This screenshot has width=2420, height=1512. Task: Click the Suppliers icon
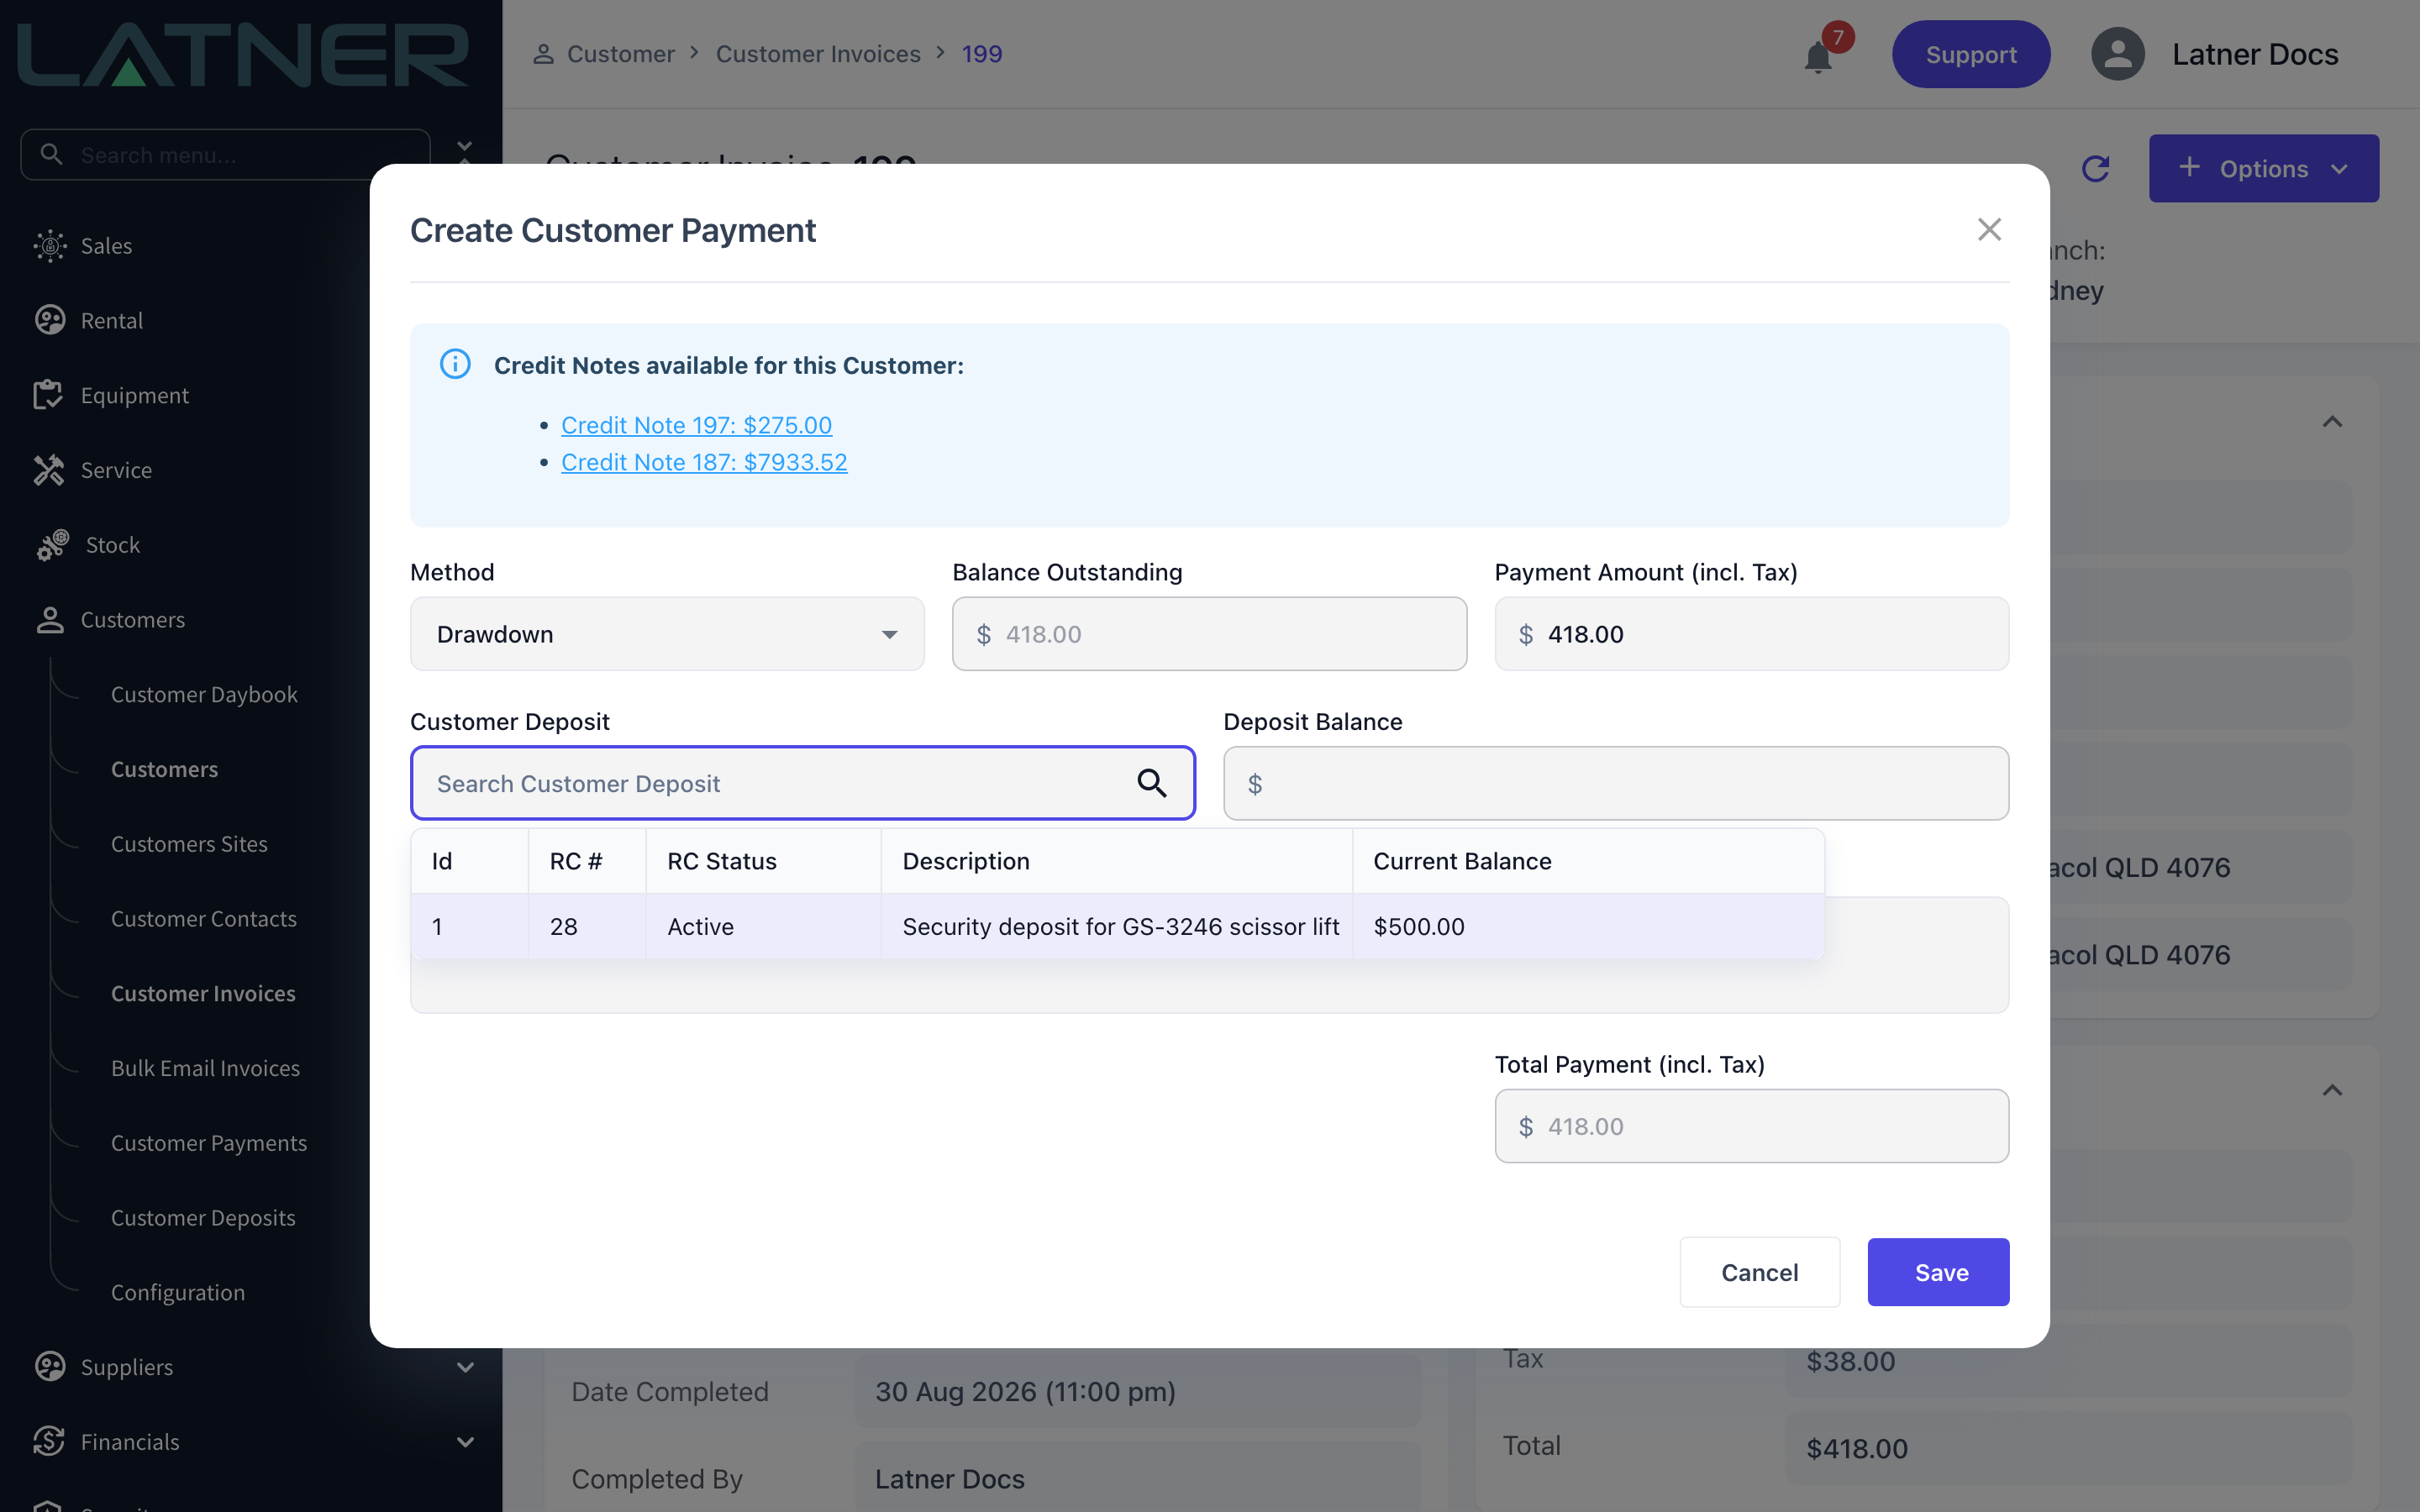50,1367
